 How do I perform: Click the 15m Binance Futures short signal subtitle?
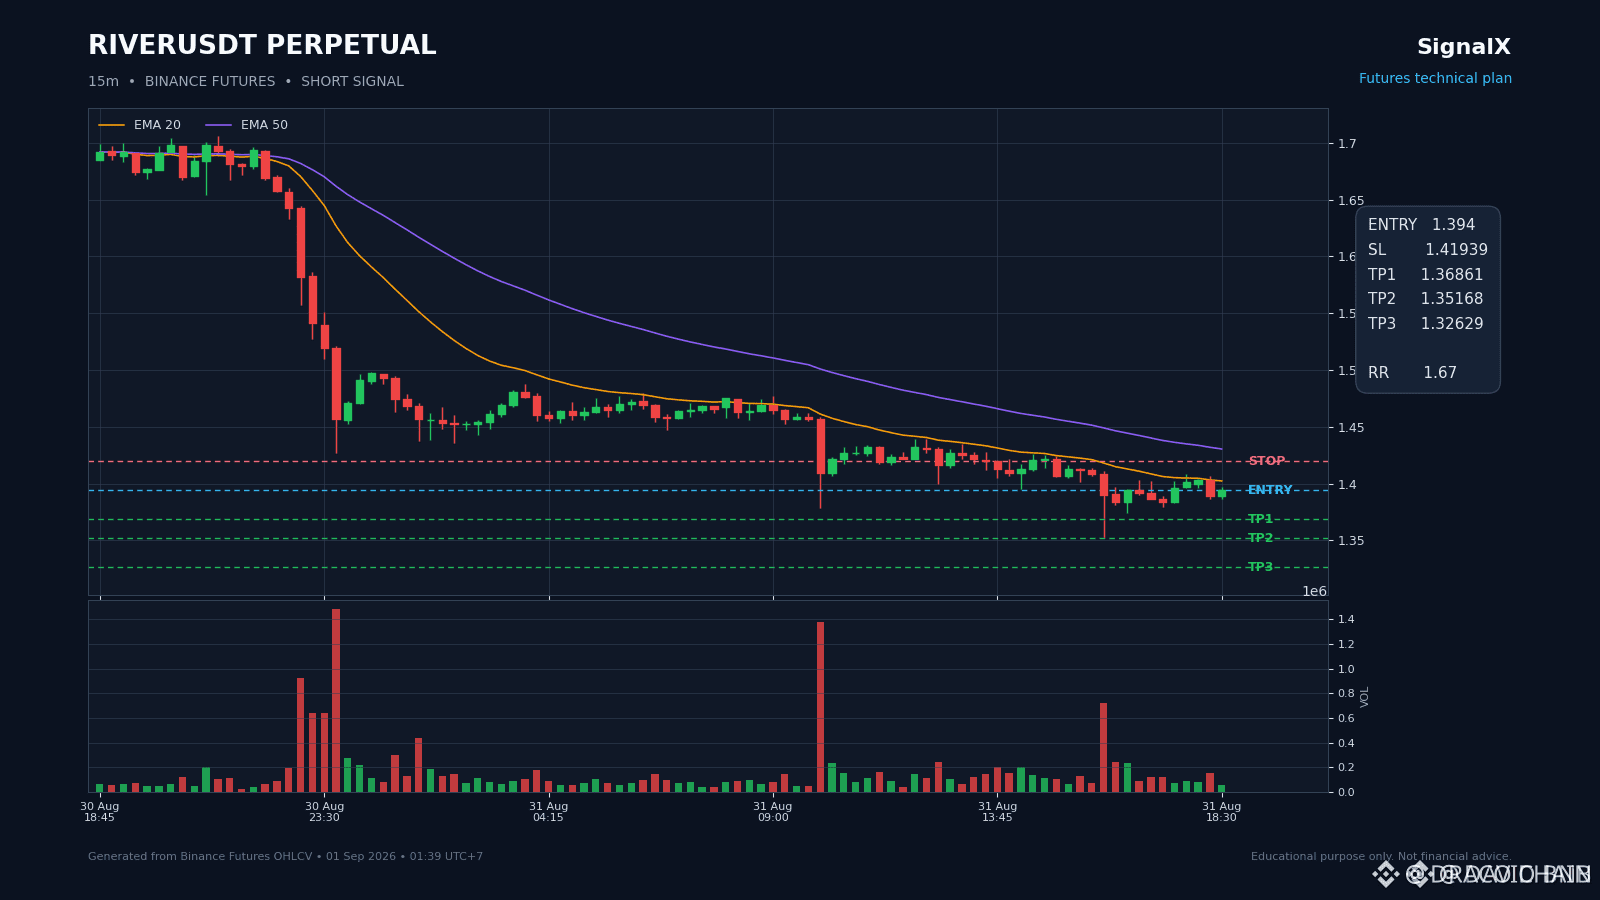[246, 82]
